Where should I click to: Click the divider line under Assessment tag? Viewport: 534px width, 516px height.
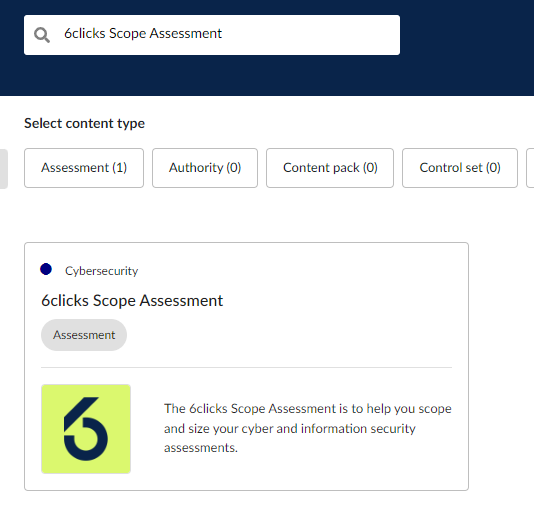pyautogui.click(x=246, y=368)
